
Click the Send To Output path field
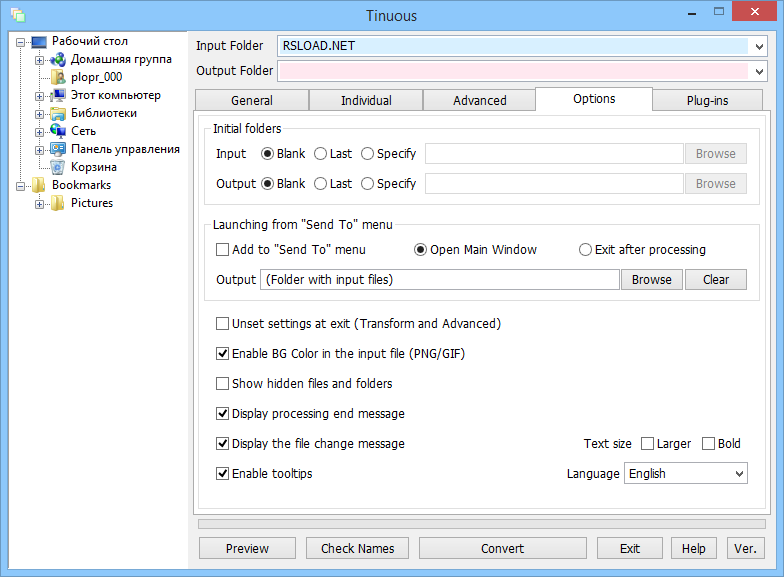click(440, 280)
